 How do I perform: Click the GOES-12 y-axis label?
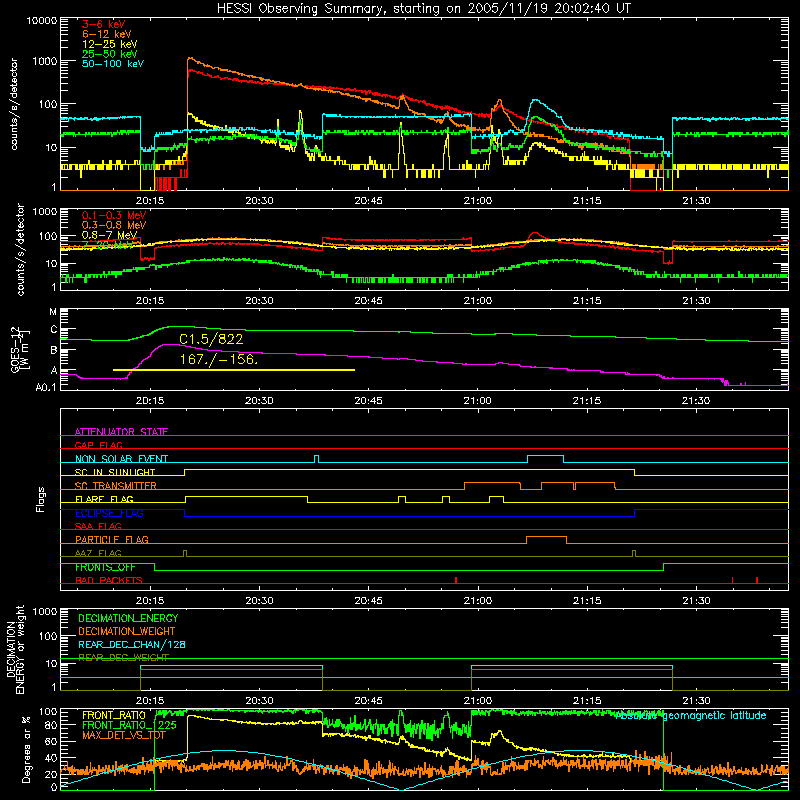(20, 349)
